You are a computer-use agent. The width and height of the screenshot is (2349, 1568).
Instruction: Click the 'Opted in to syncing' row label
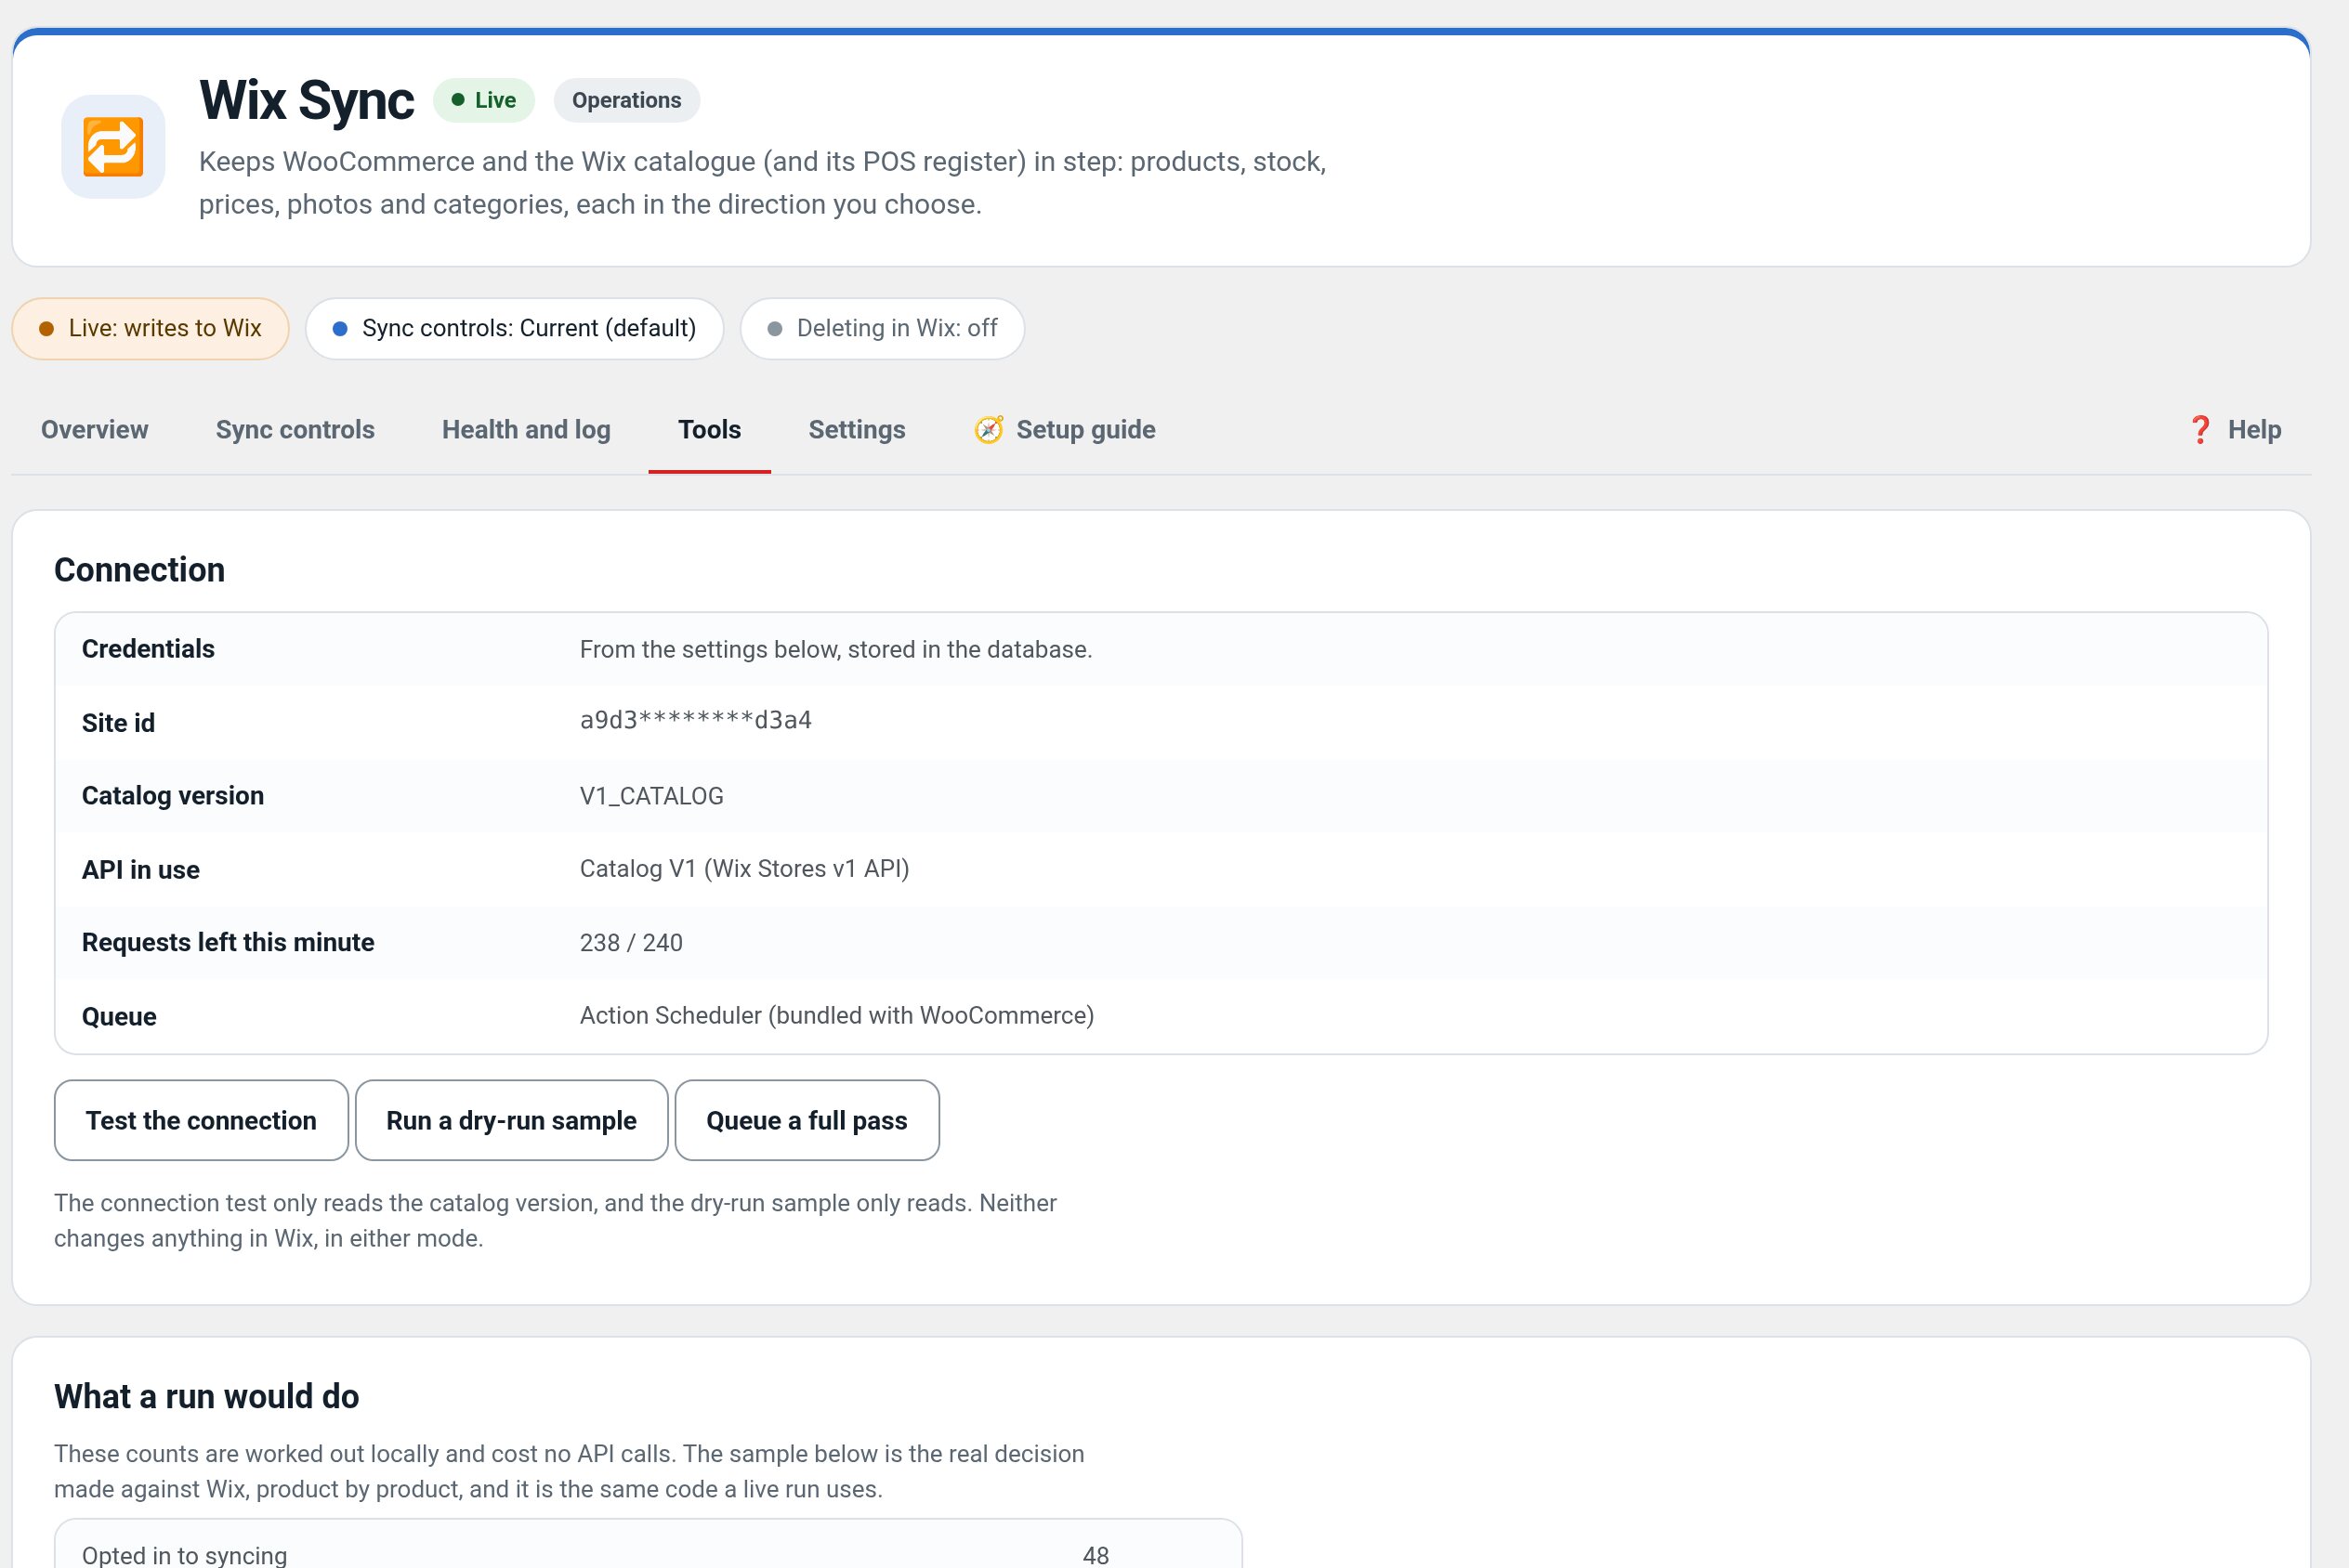[x=184, y=1555]
